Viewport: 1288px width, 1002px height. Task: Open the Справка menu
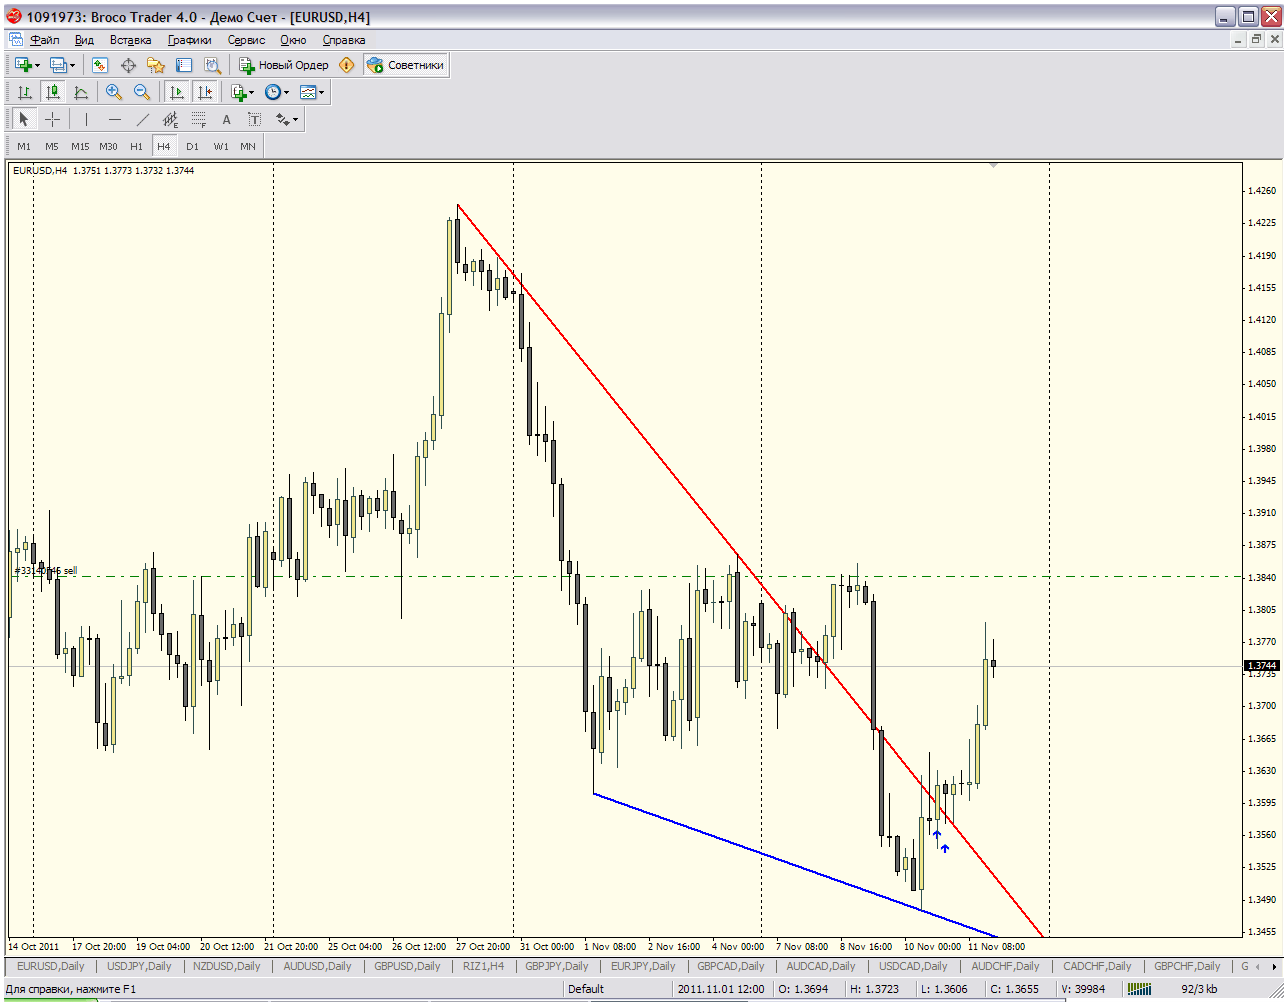coord(344,40)
